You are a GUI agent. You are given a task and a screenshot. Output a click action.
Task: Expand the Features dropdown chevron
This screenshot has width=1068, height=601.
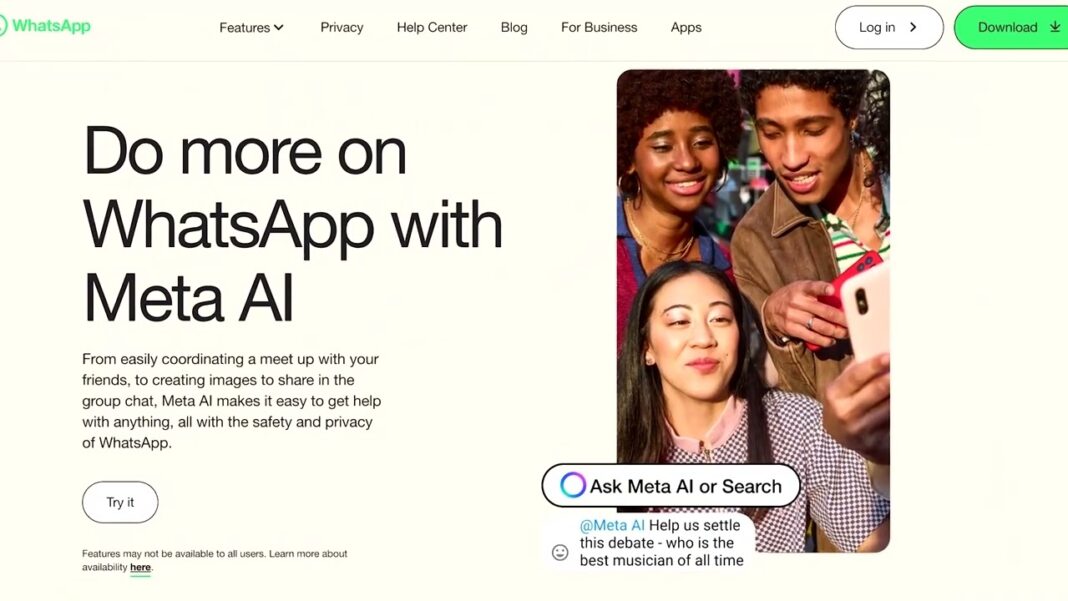click(279, 28)
